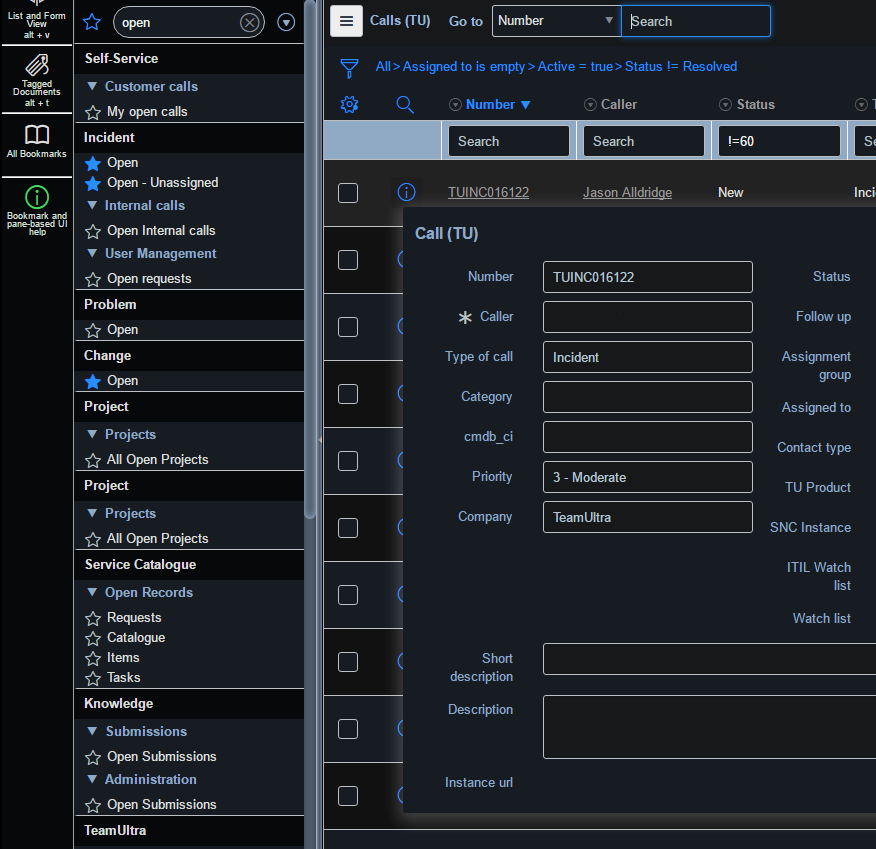Open the preview info icon for TUINC016122
The height and width of the screenshot is (849, 876).
point(405,192)
